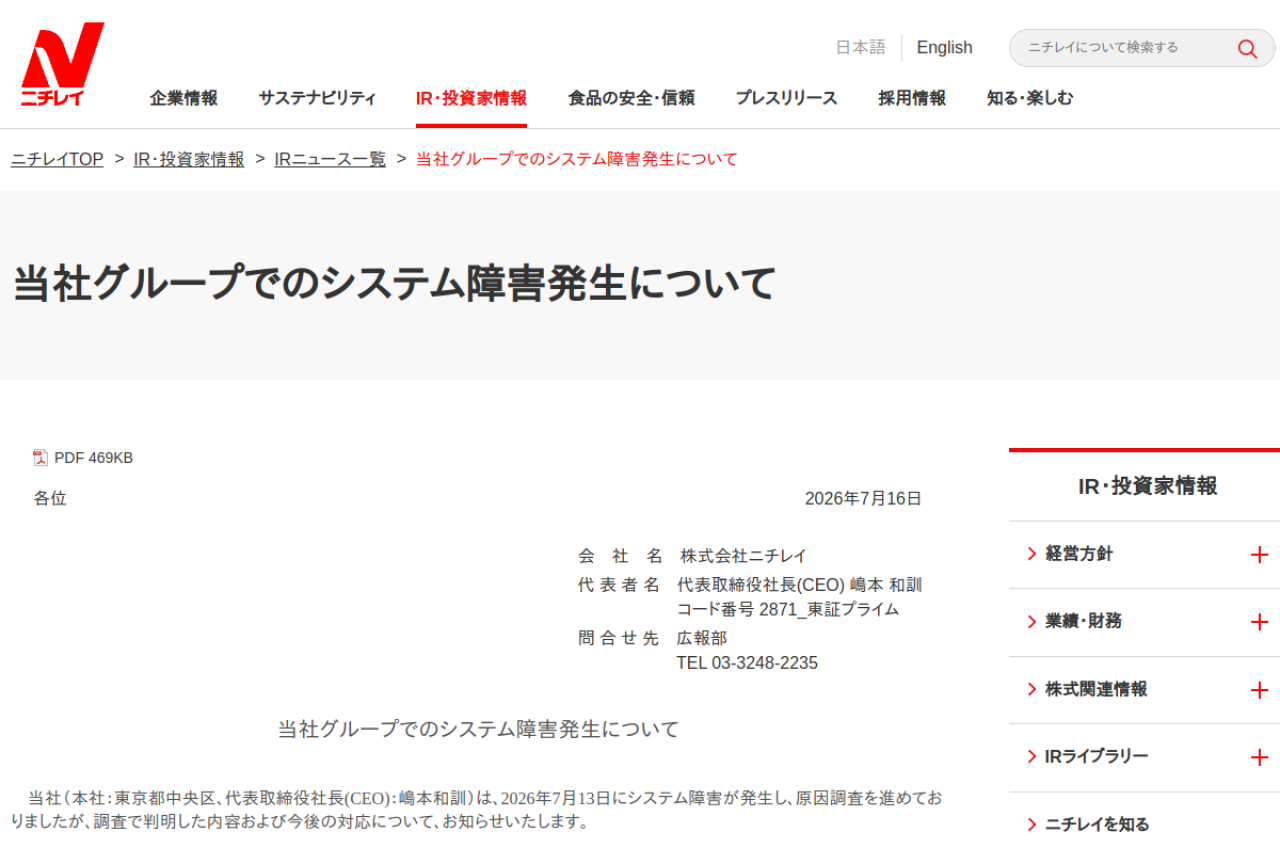Click the red magnifier search icon
The width and height of the screenshot is (1280, 853).
pyautogui.click(x=1247, y=48)
